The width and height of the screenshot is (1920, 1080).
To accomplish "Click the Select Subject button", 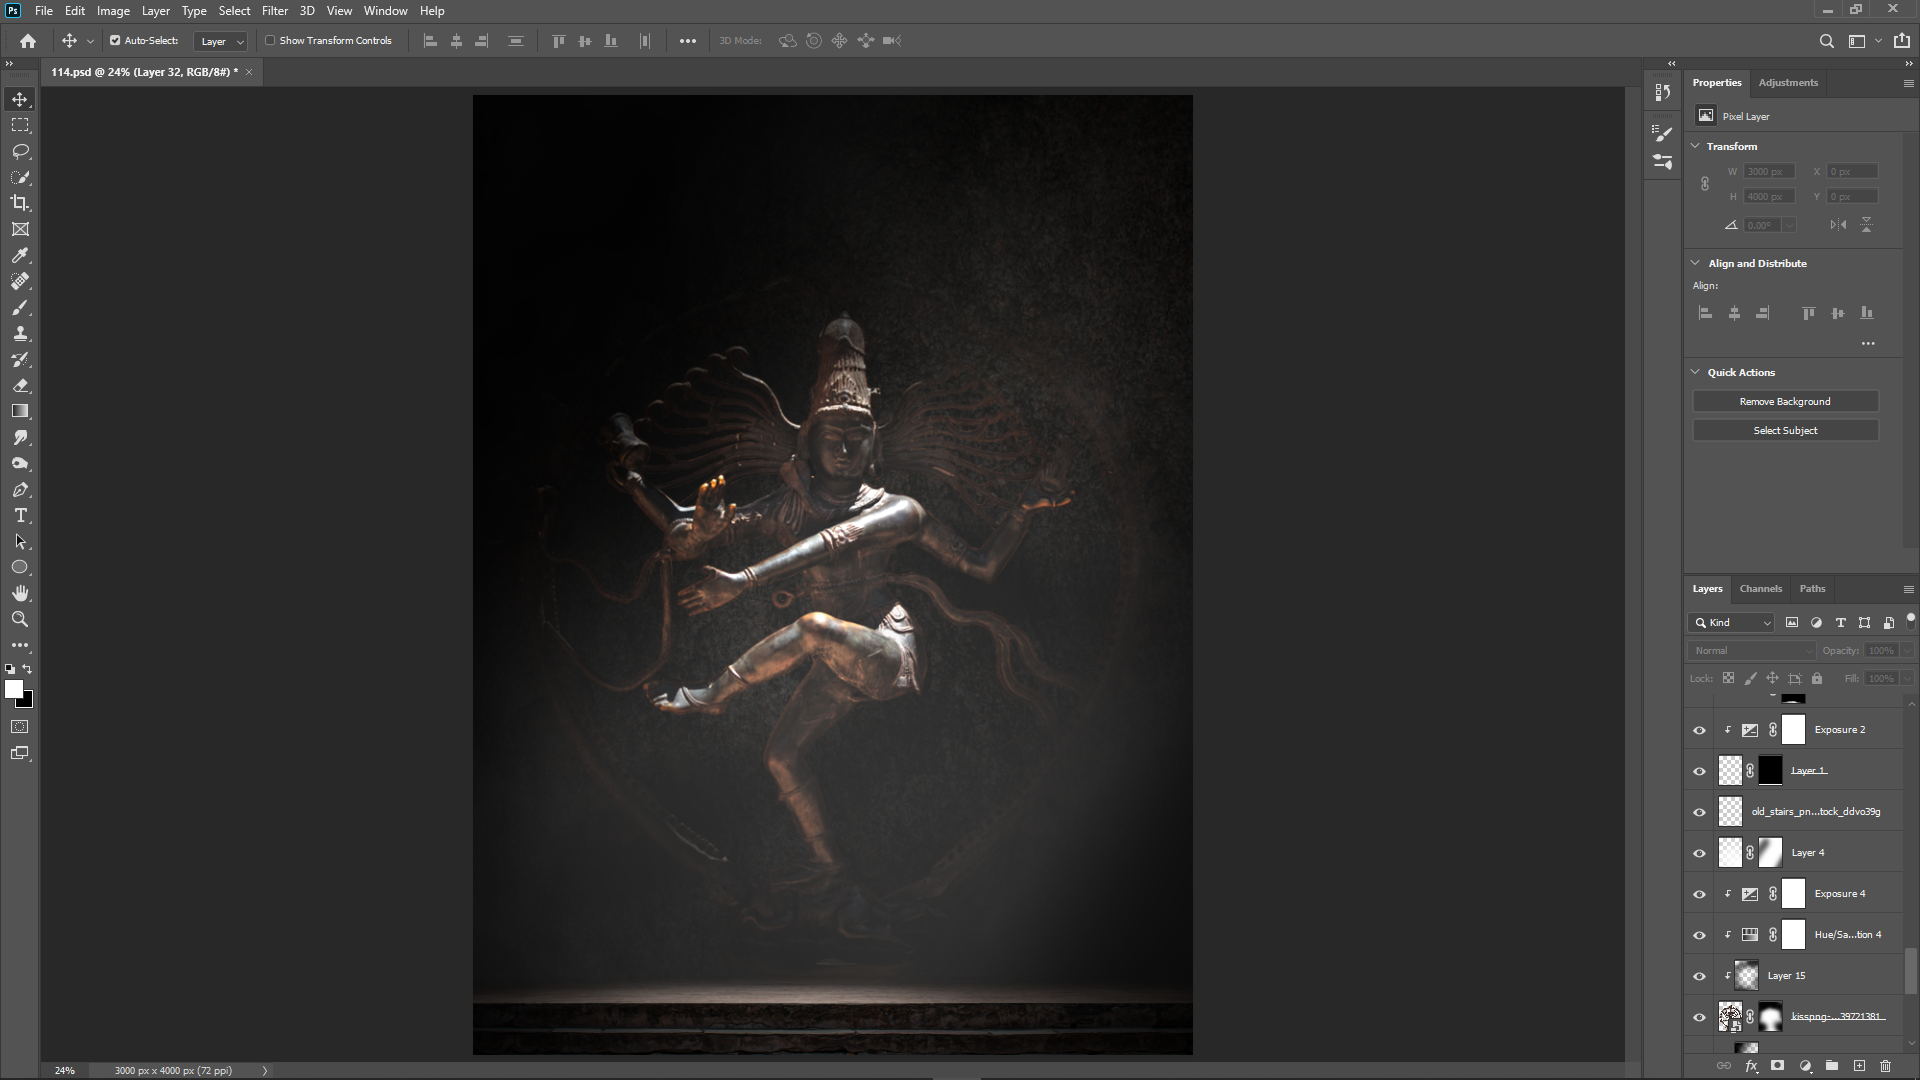I will pyautogui.click(x=1785, y=431).
